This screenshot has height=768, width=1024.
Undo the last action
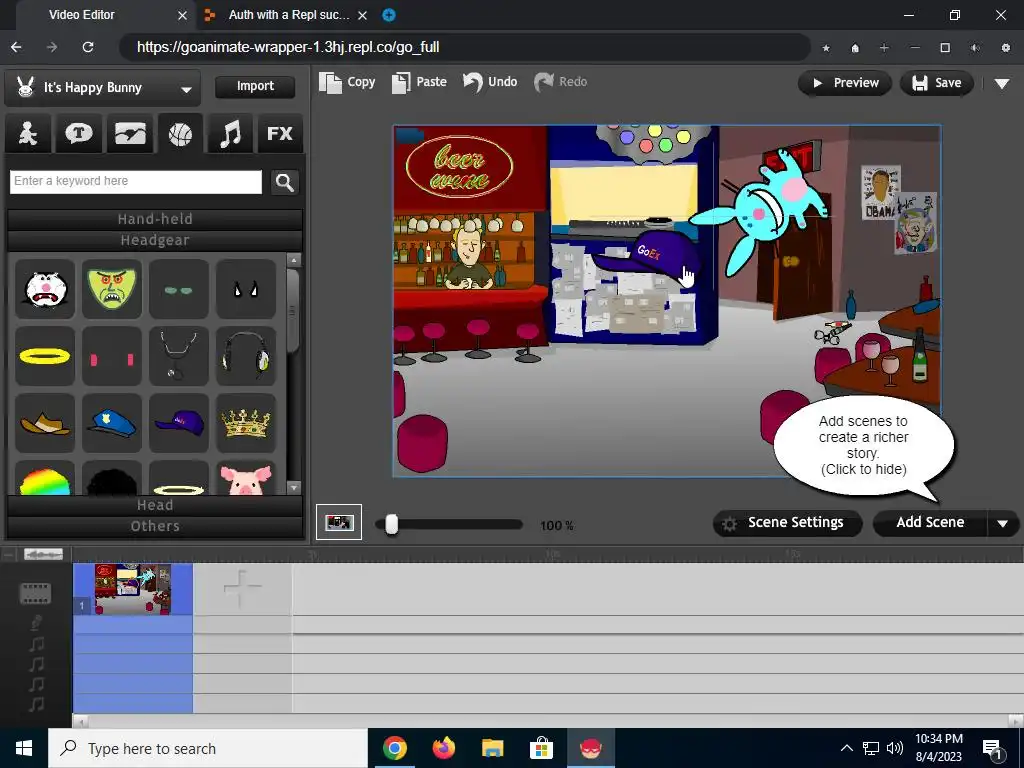[x=490, y=82]
